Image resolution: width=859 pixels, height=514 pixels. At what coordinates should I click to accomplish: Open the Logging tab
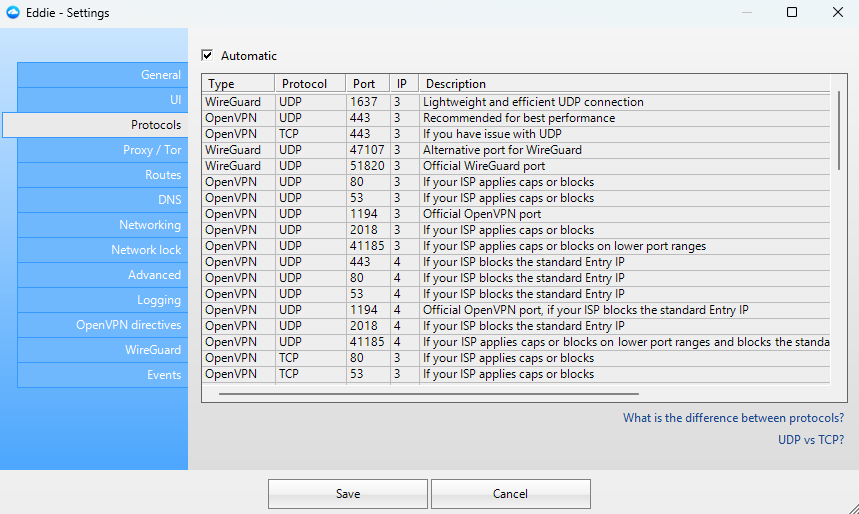(102, 300)
